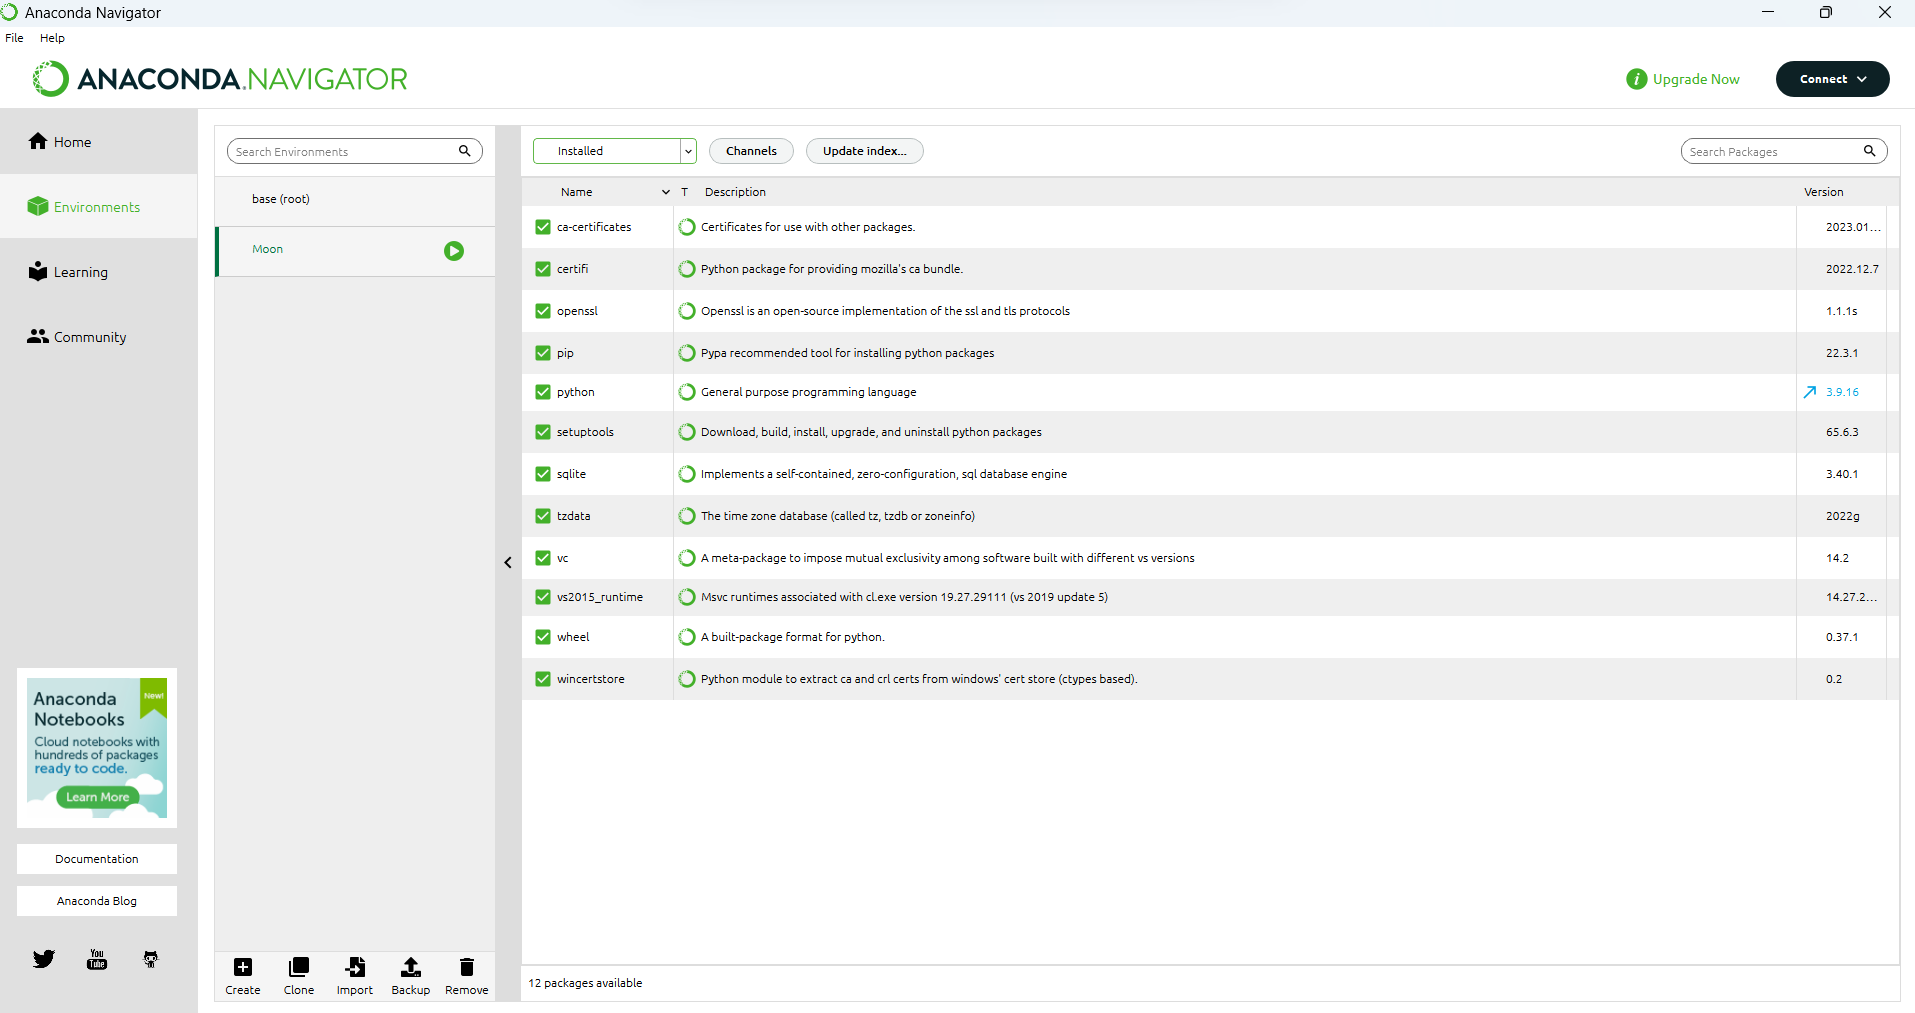
Task: Click the Clone environment icon
Action: (298, 967)
